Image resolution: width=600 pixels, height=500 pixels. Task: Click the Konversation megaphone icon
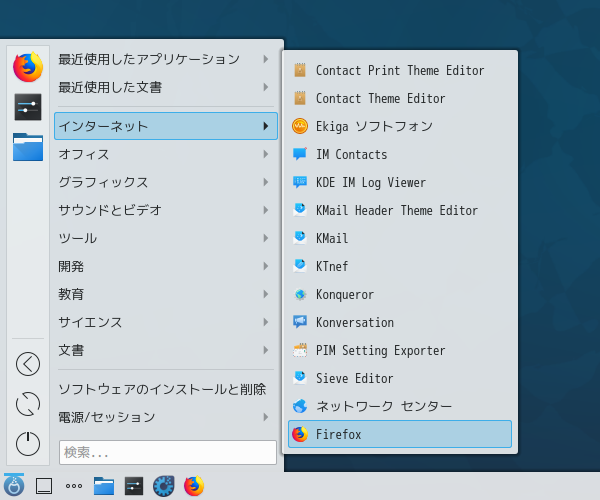pyautogui.click(x=300, y=322)
